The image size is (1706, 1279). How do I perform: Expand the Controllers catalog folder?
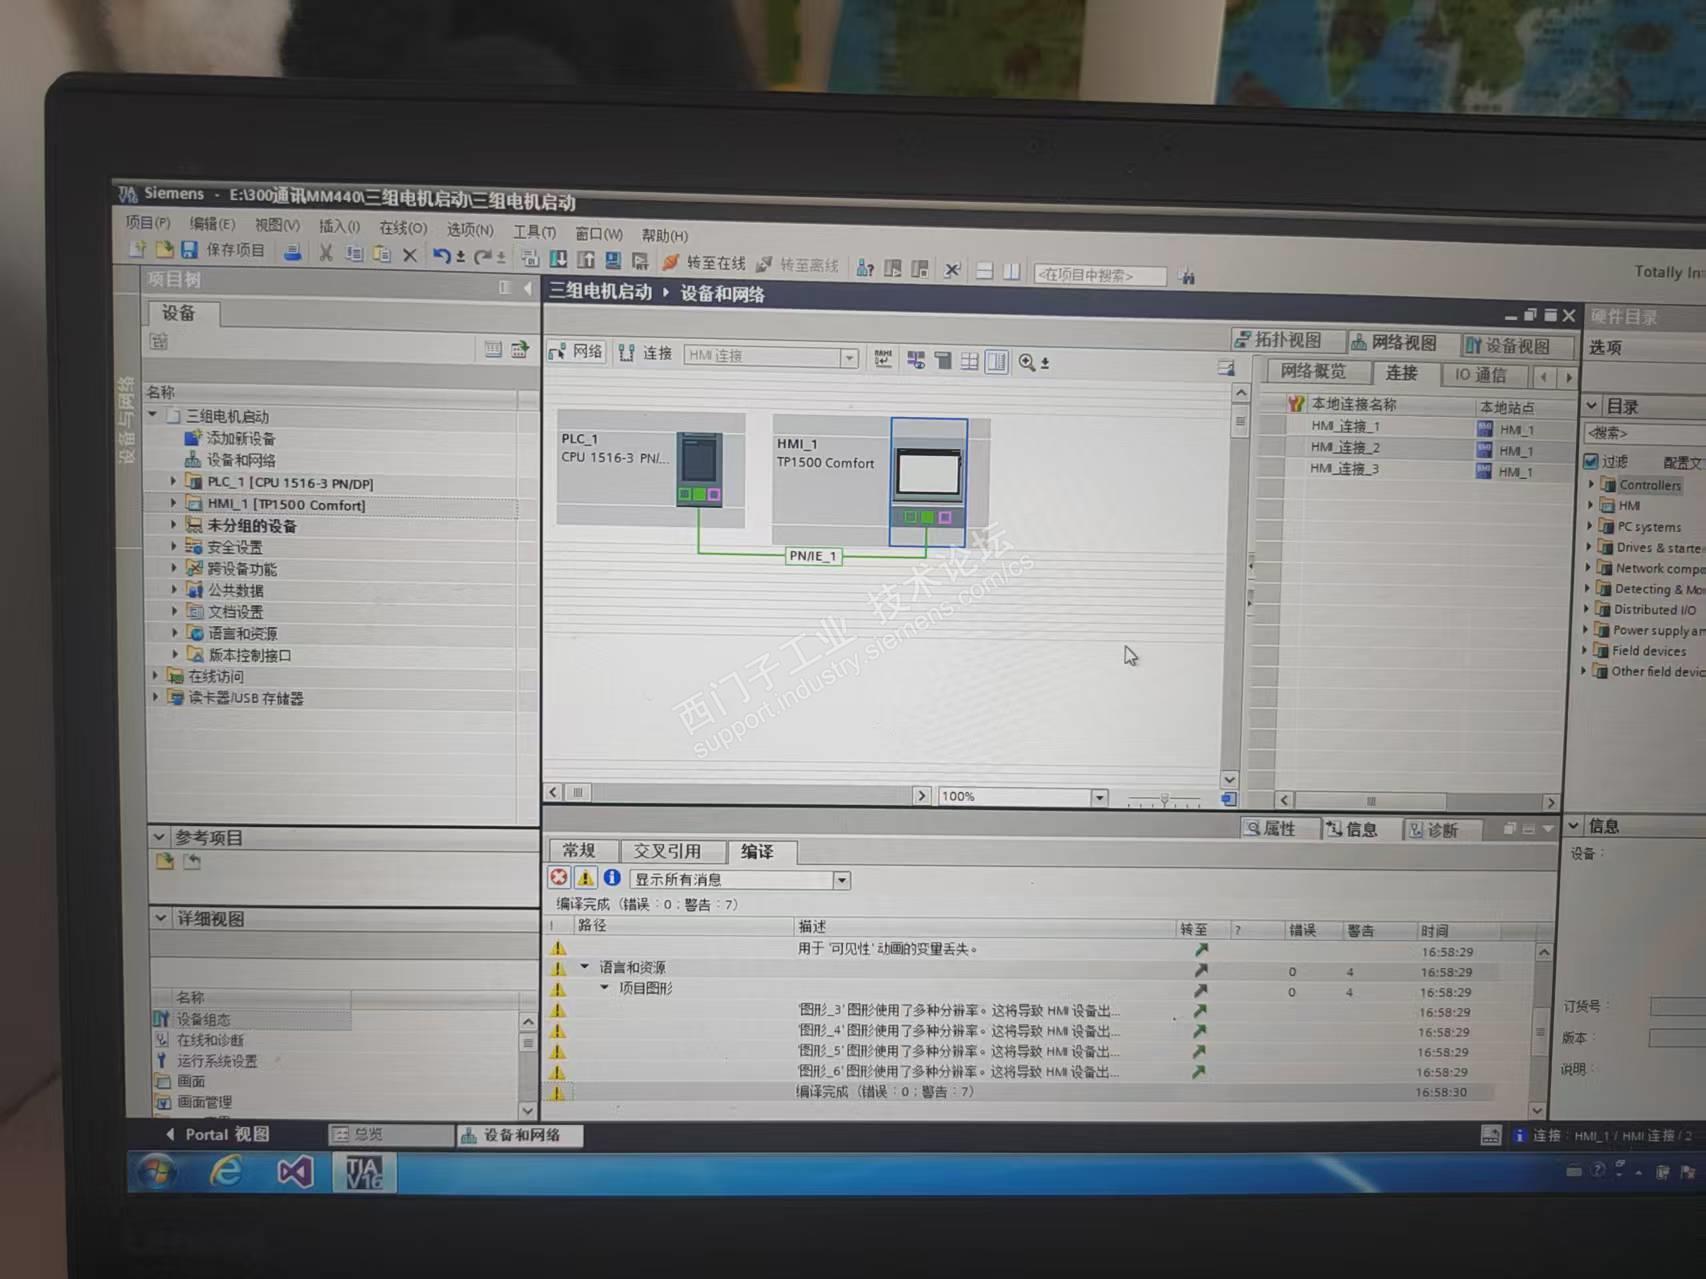(1592, 484)
